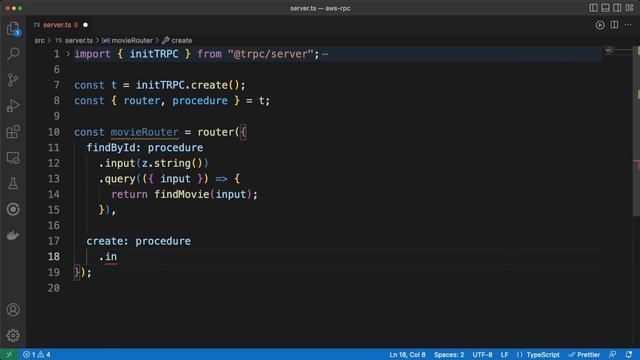This screenshot has width=640, height=360.
Task: Expand the folded import block on line 1
Action: click(68, 54)
